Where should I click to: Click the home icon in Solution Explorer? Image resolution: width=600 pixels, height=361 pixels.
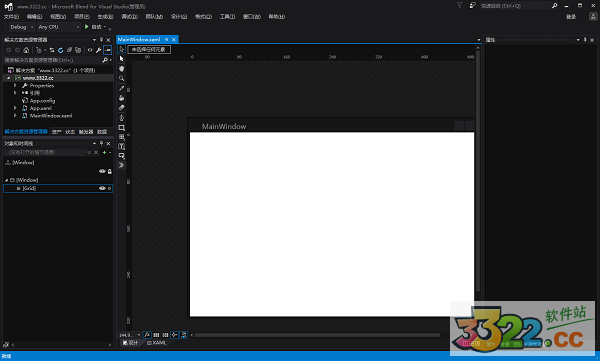26,50
